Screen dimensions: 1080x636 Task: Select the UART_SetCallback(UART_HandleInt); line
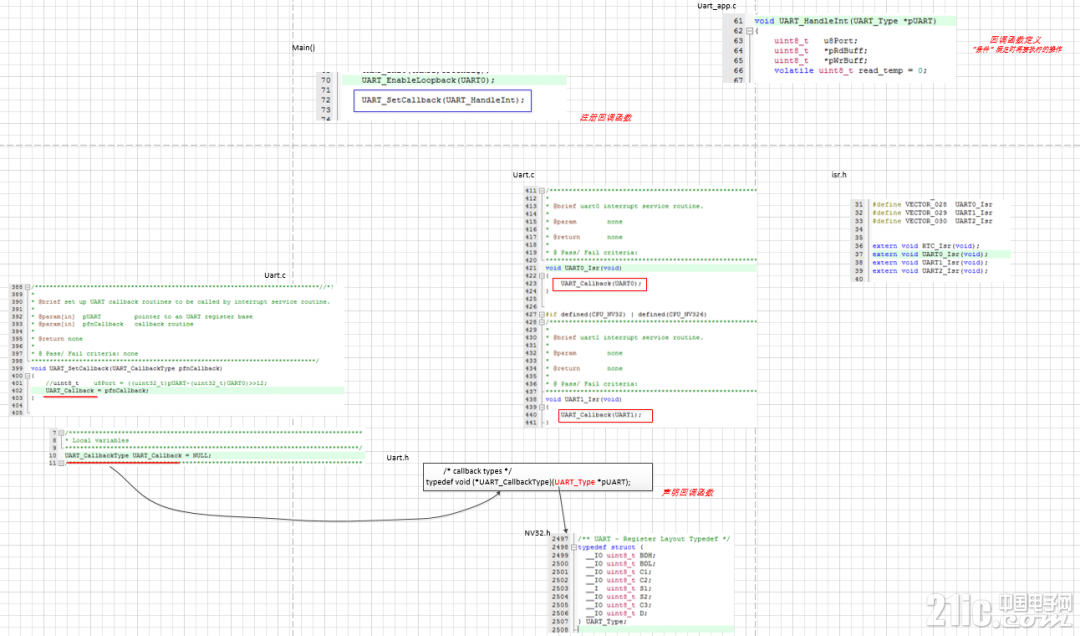(442, 100)
